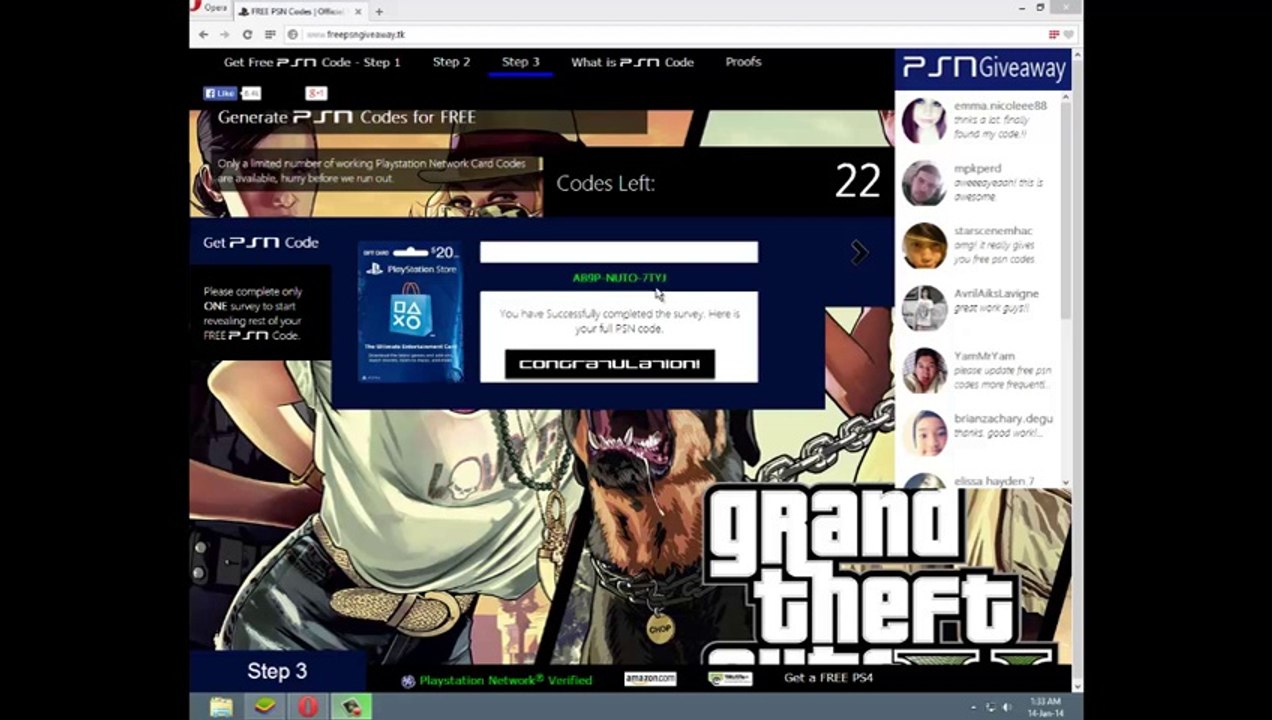Open the Speed Dial grid

click(270, 34)
